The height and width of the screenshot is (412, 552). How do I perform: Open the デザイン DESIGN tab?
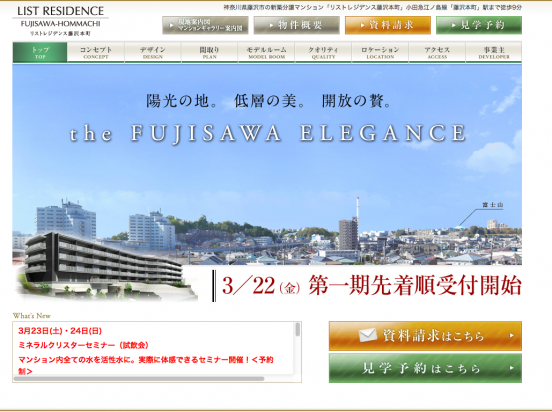[153, 52]
